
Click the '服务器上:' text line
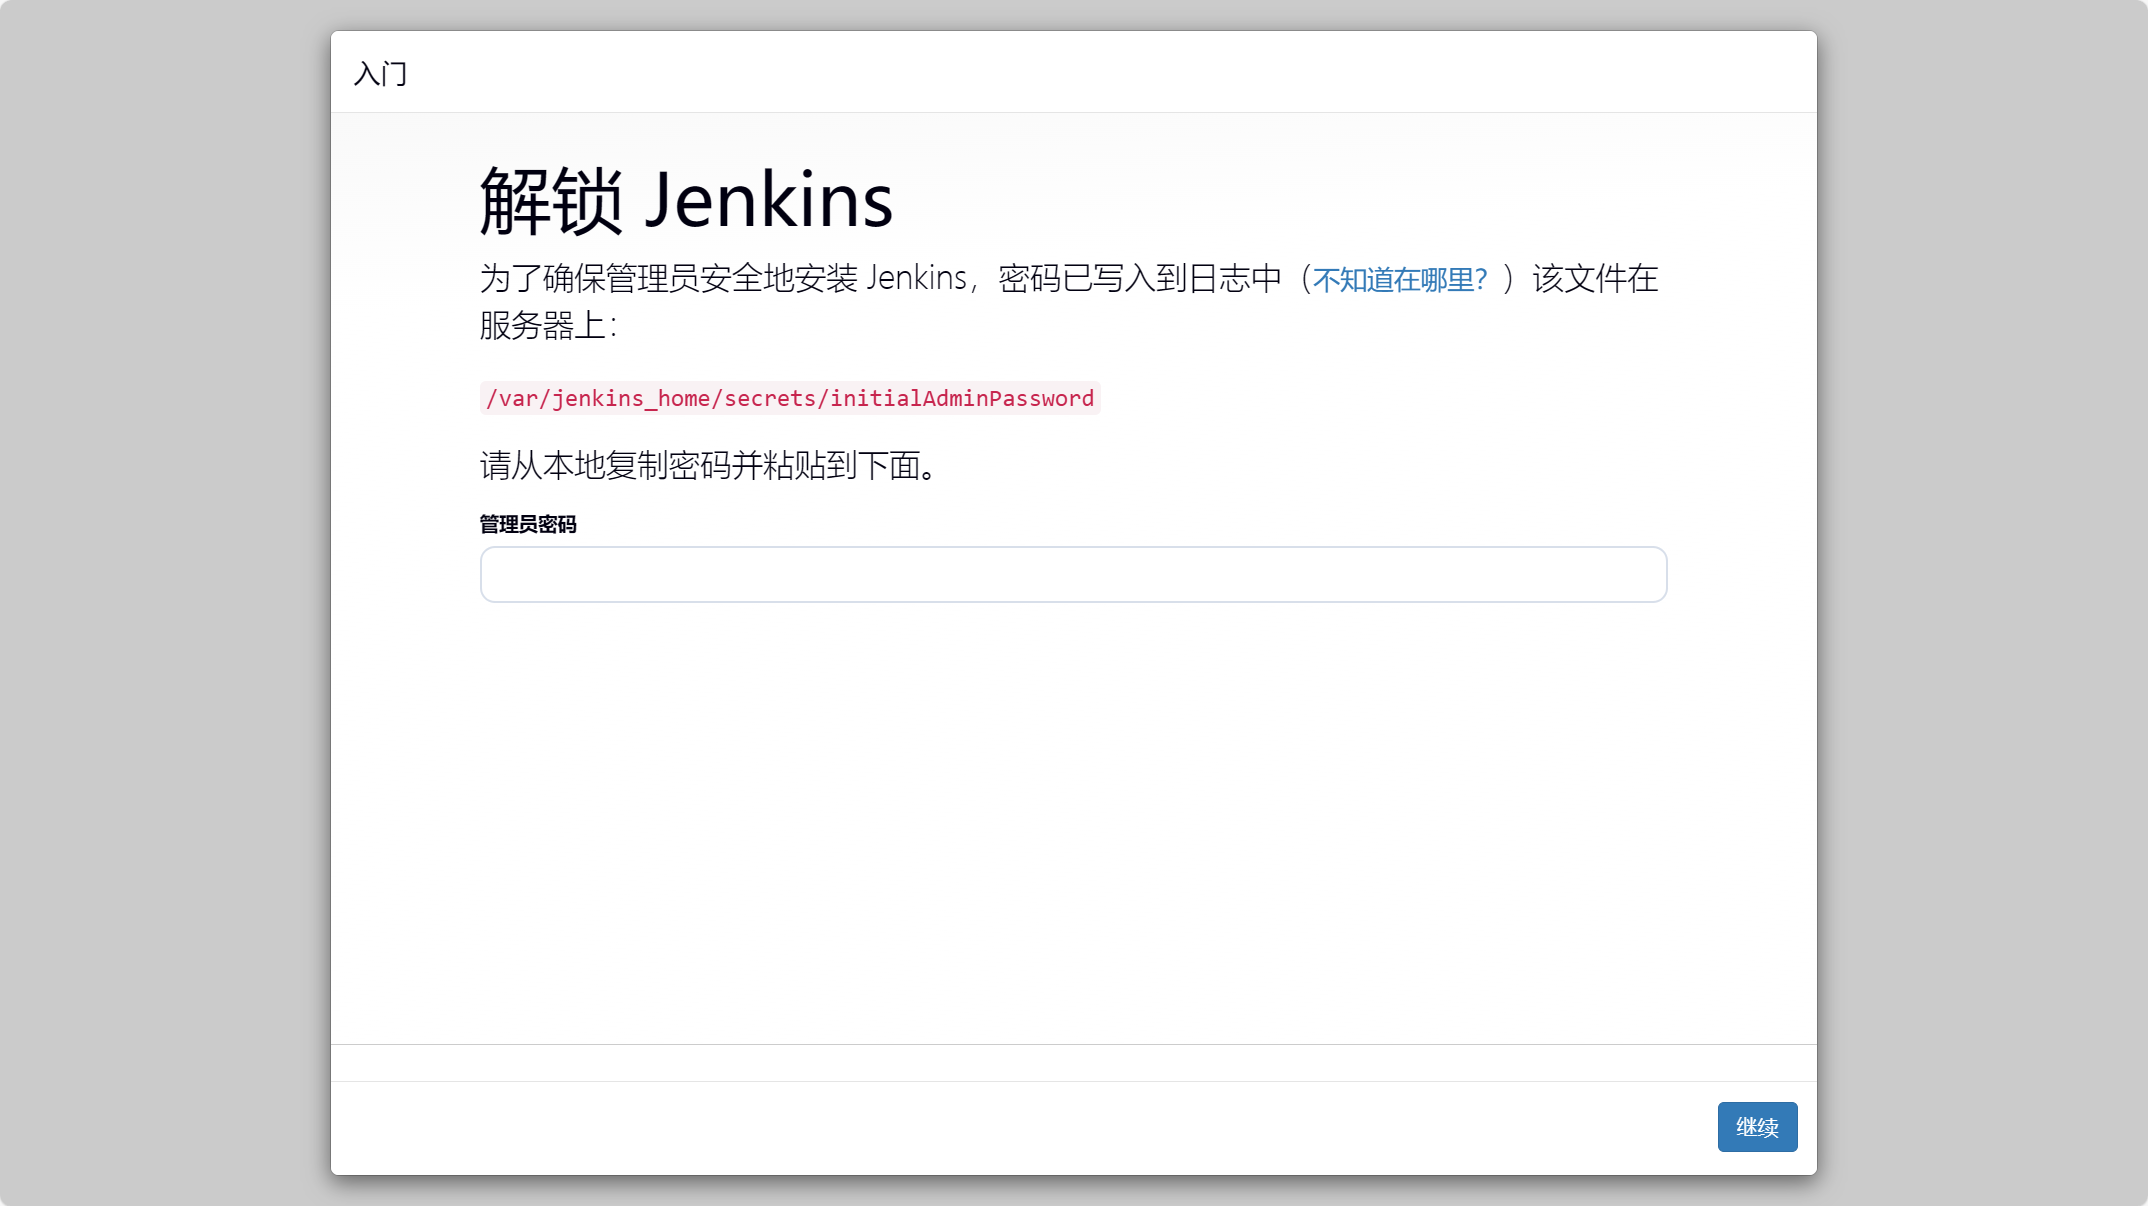pyautogui.click(x=548, y=326)
